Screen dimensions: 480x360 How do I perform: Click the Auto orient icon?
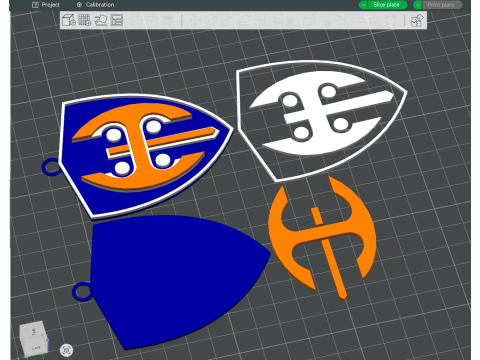tap(101, 20)
